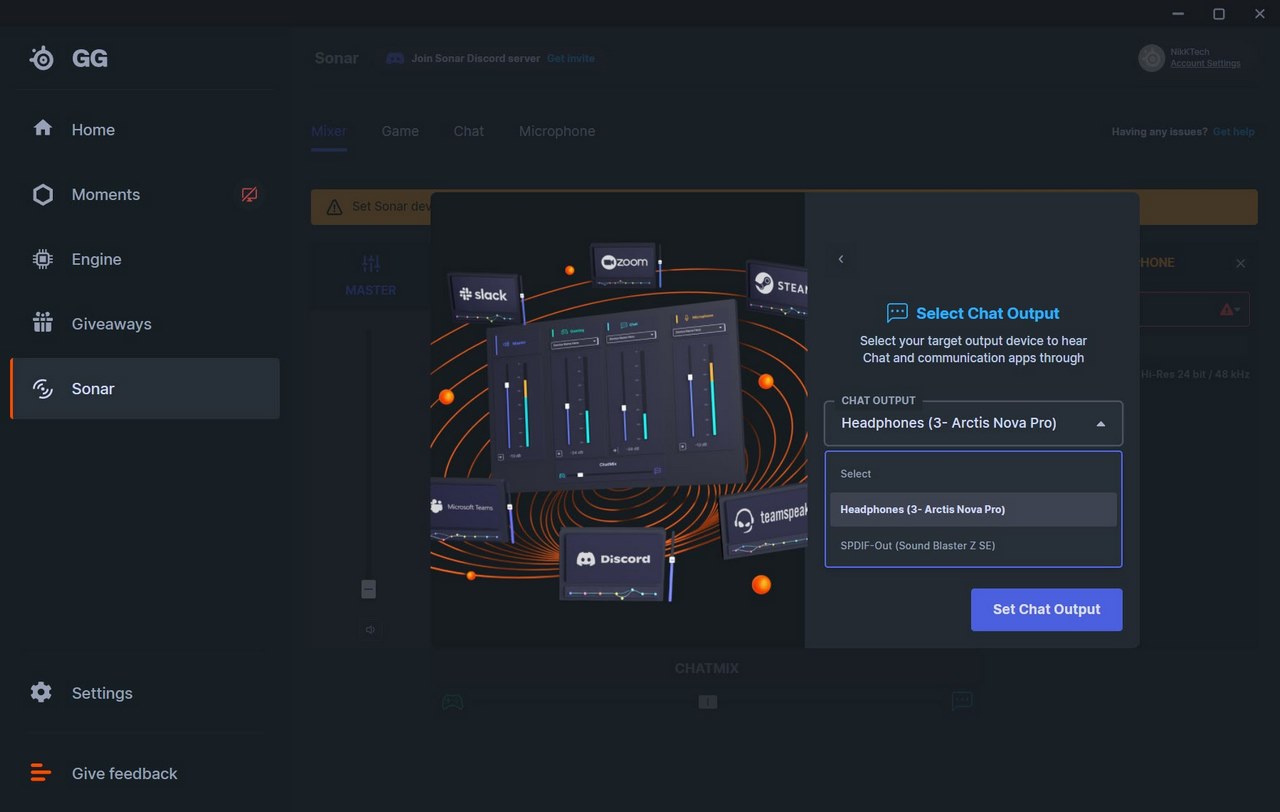Click 'Join Sonar Discord server' text
The image size is (1280, 812).
476,58
